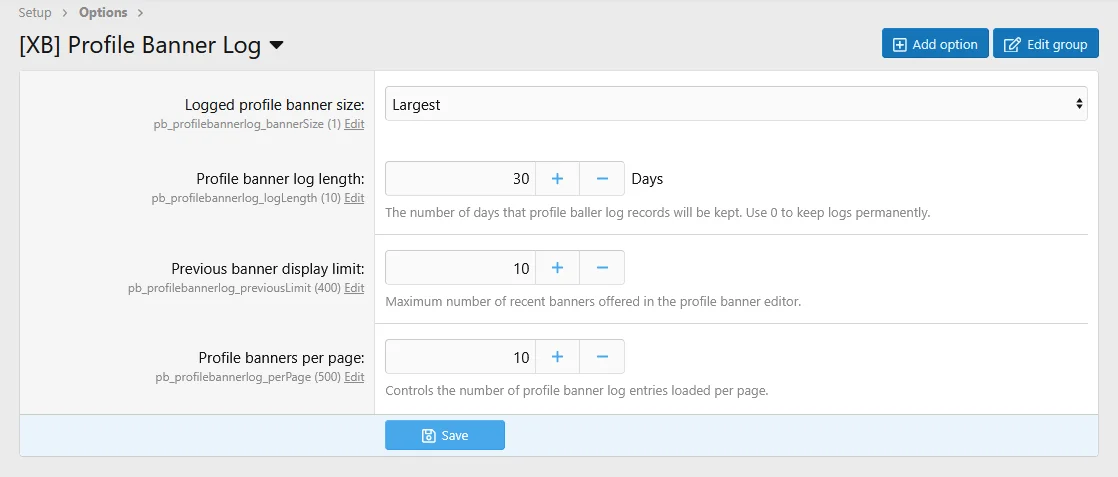Click the Add option button
This screenshot has height=477, width=1118.
tap(935, 43)
